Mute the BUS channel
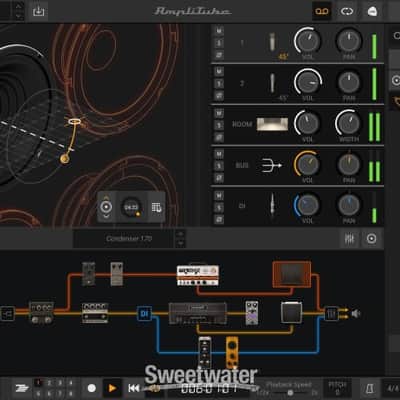 pyautogui.click(x=219, y=154)
